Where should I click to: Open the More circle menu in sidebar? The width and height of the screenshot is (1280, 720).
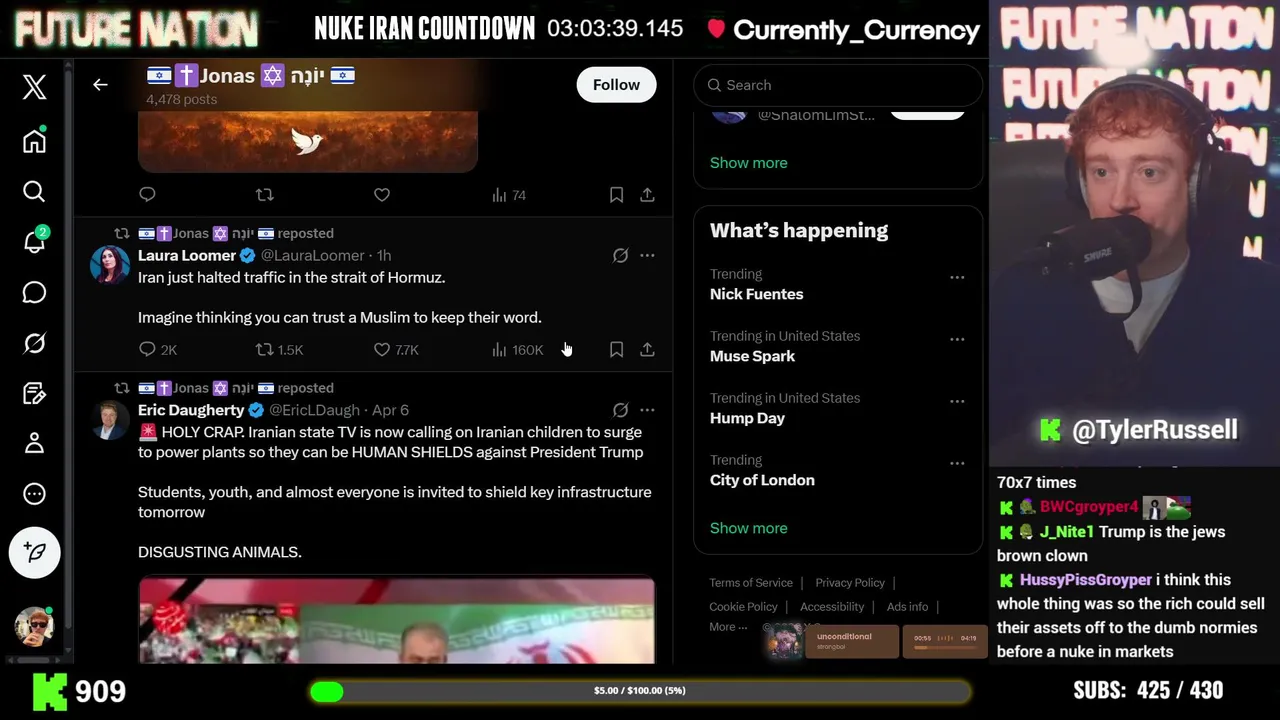pyautogui.click(x=34, y=494)
